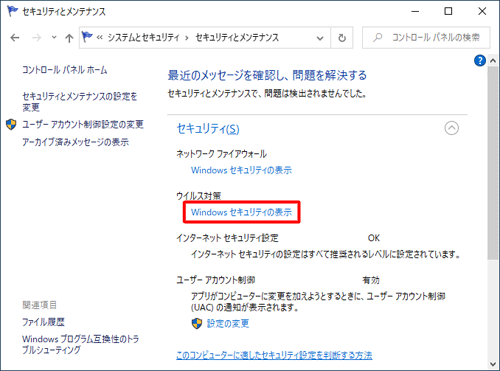
Task: Click title bar flag icon
Action: [12, 11]
